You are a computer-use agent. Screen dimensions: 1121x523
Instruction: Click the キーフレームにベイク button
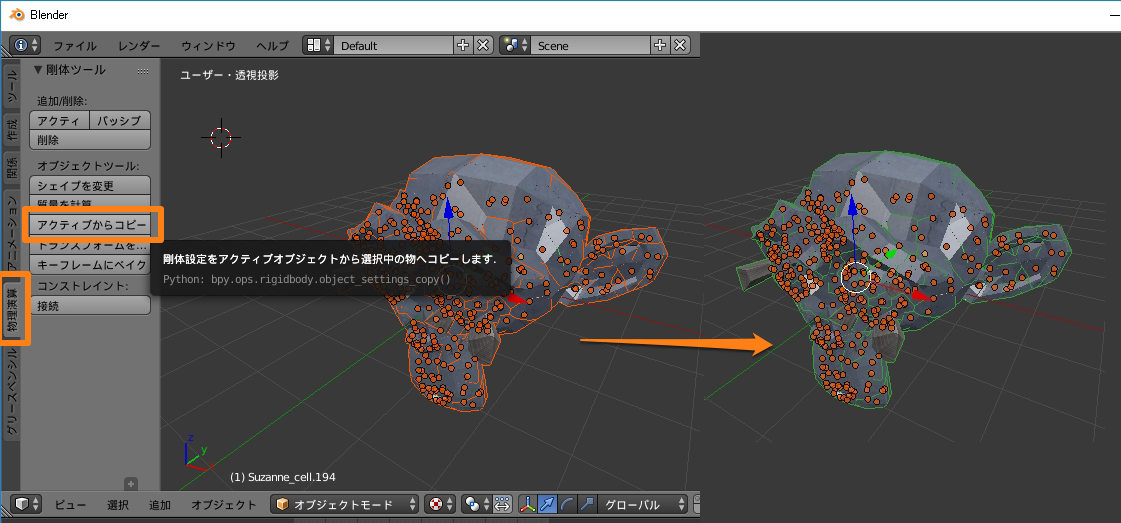(90, 264)
